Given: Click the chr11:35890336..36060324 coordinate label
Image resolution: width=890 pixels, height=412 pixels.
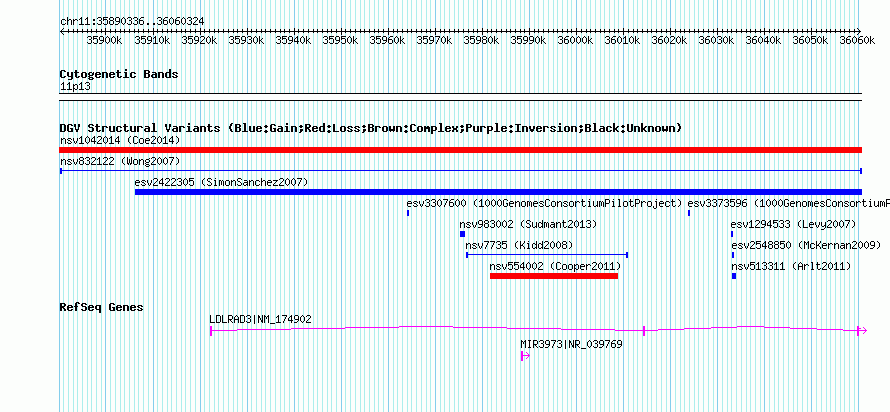Looking at the screenshot, I should (x=132, y=22).
